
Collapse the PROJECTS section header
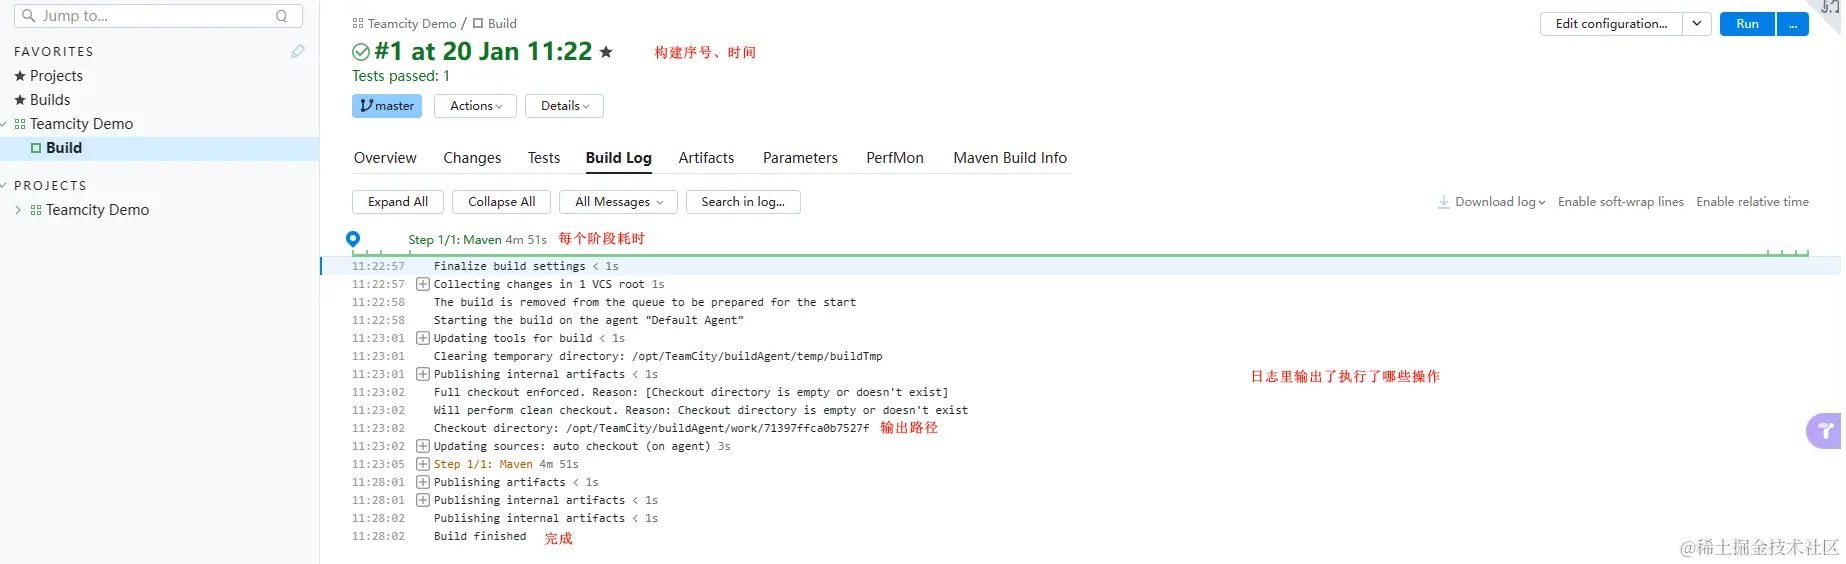tap(5, 186)
